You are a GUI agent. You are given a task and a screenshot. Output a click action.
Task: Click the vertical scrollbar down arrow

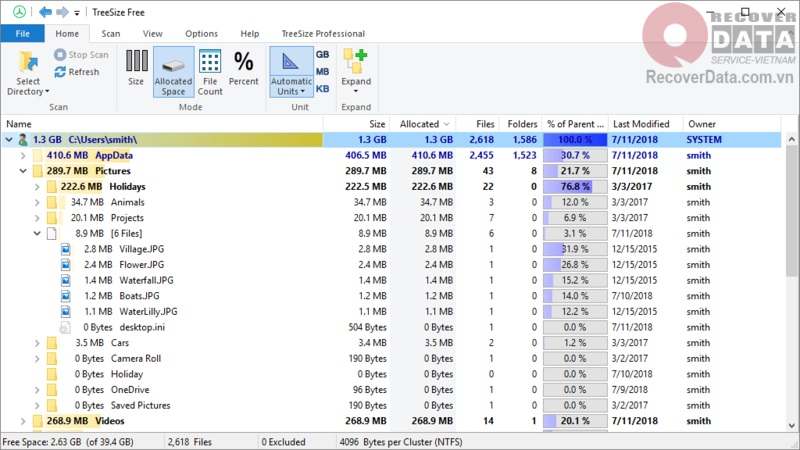tap(791, 425)
